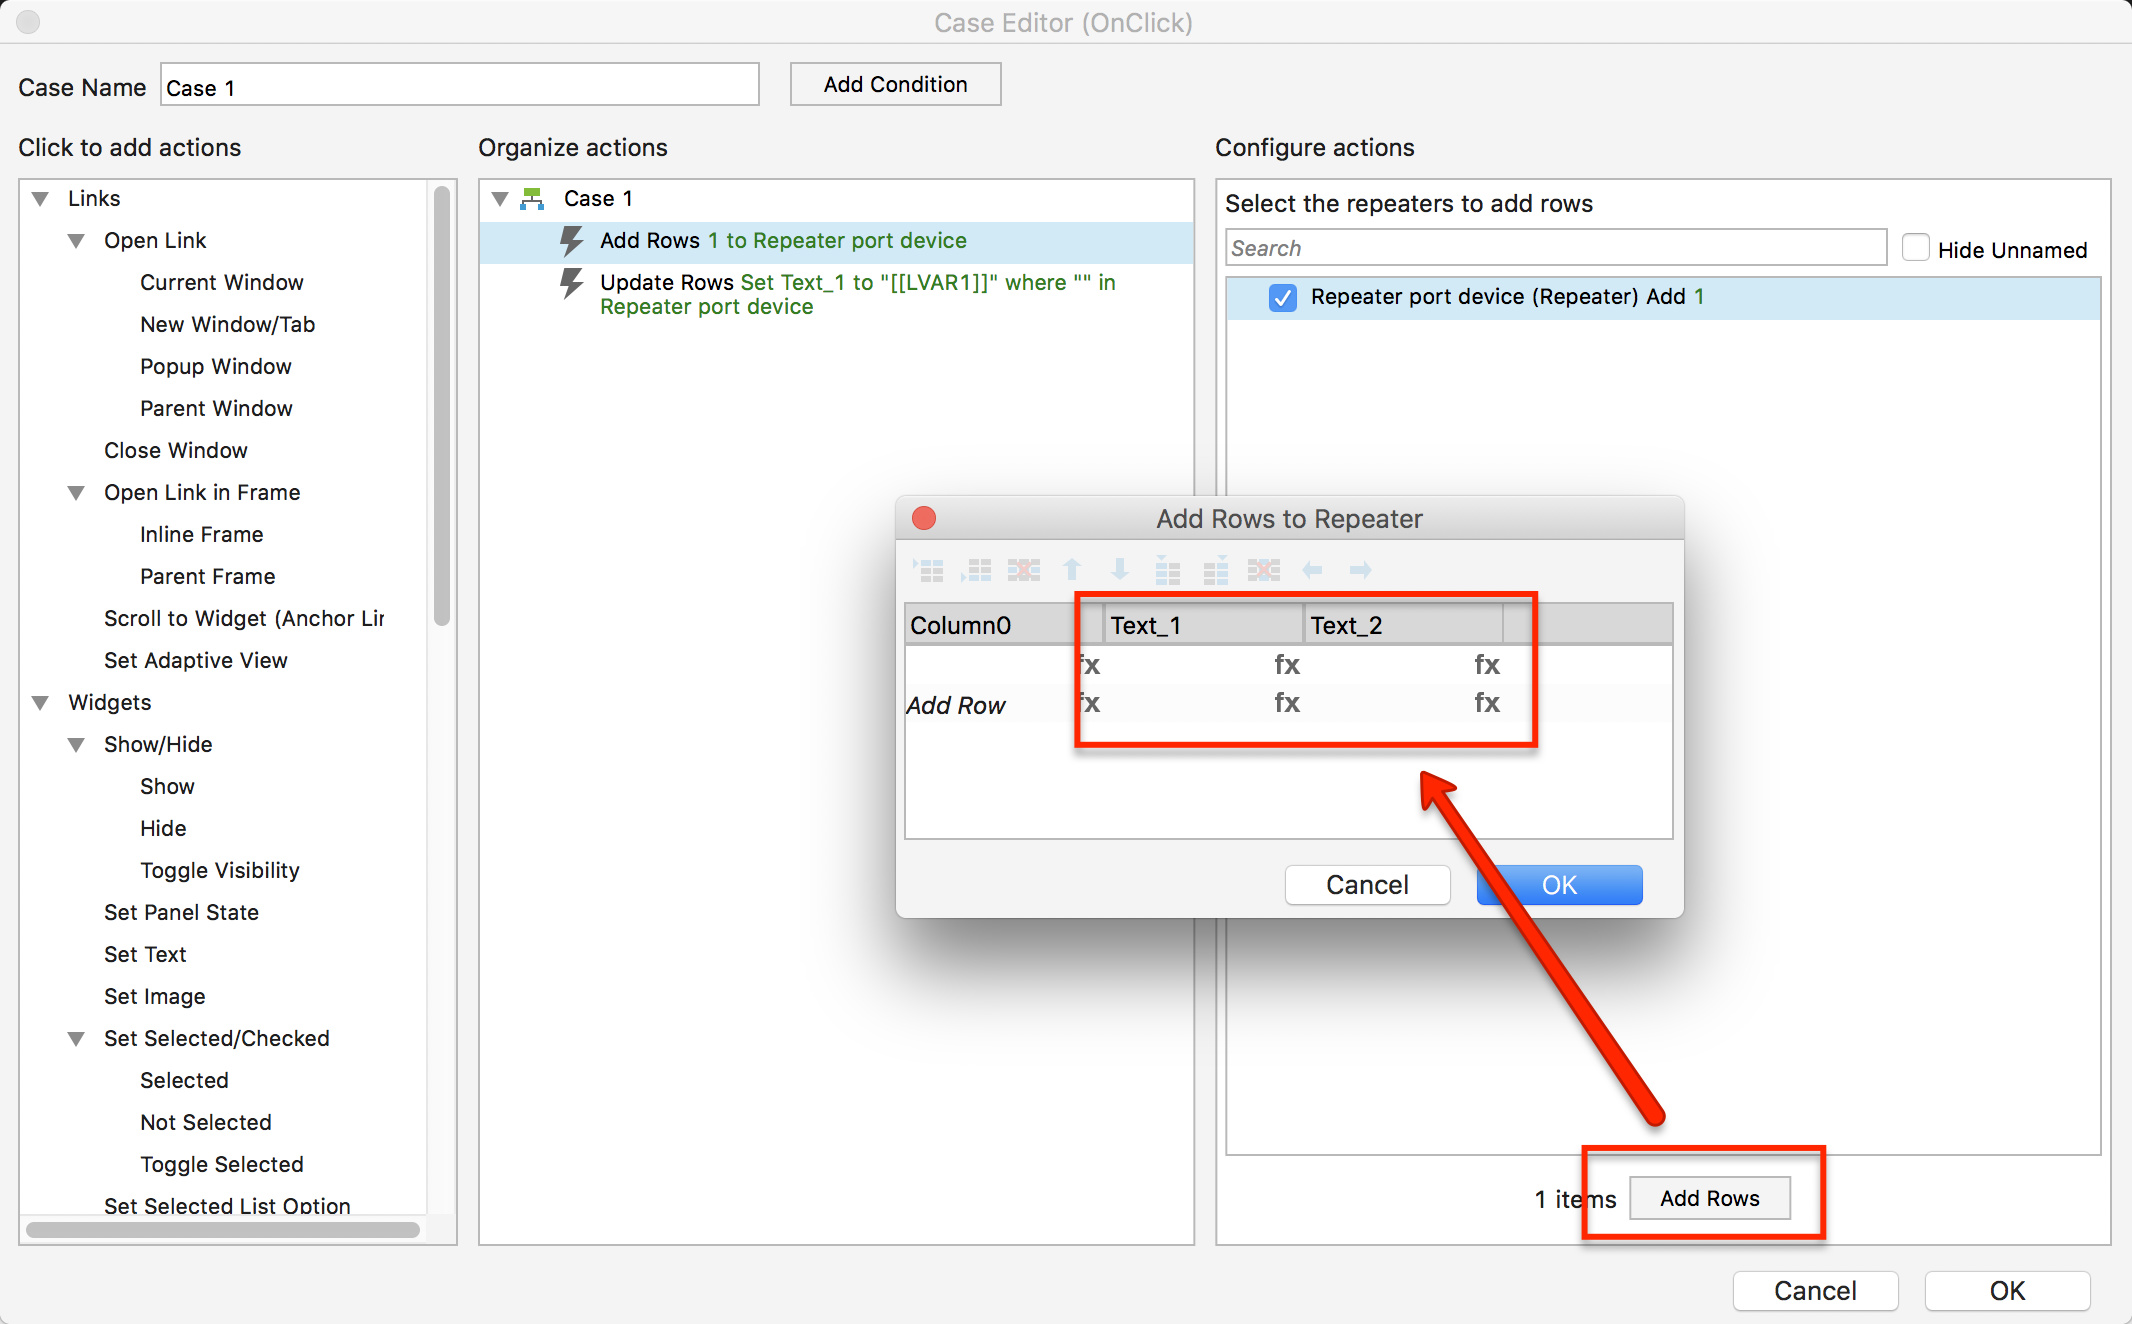2132x1324 pixels.
Task: Uncheck Repeater port device checkbox
Action: (x=1282, y=298)
